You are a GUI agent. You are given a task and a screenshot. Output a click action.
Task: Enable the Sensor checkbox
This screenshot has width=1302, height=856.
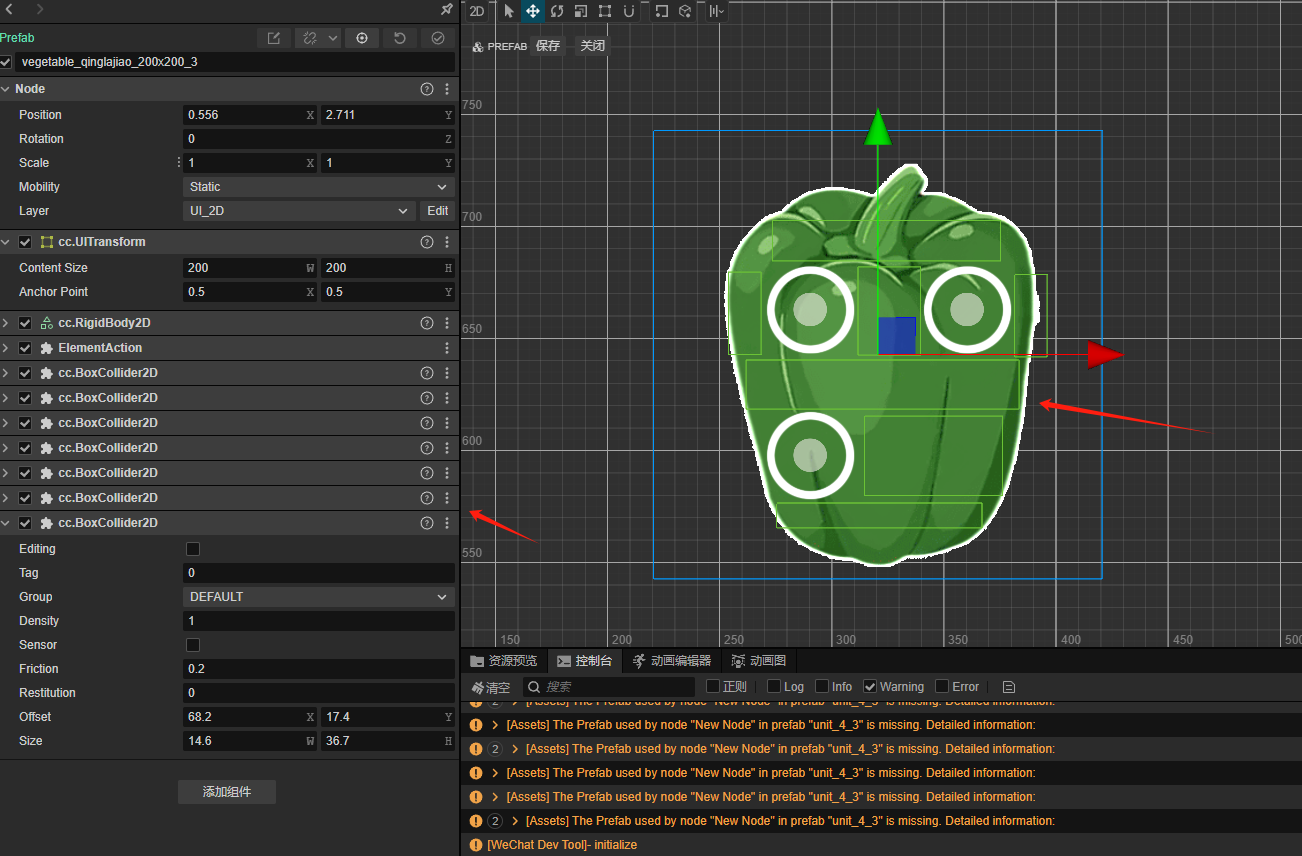click(x=193, y=645)
